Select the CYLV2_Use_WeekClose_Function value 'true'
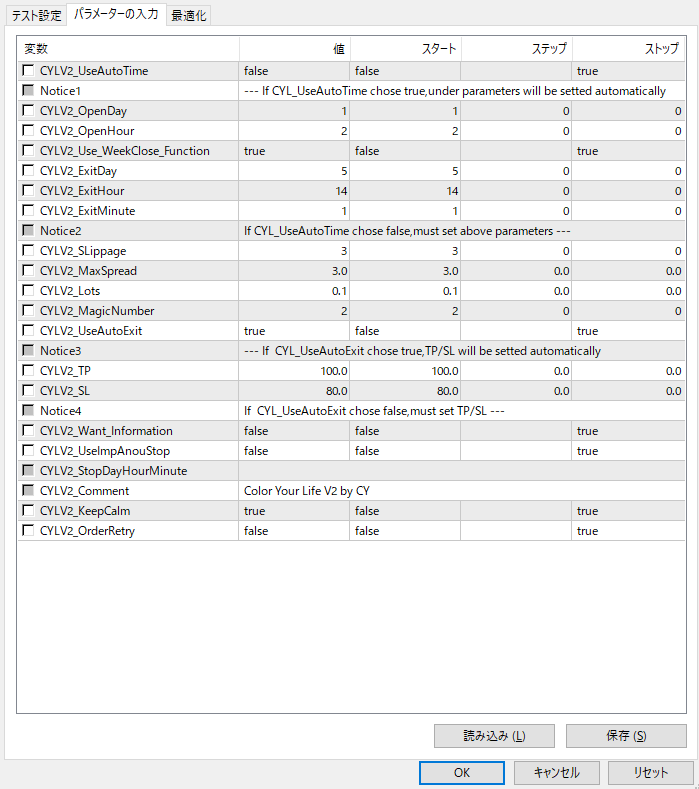The width and height of the screenshot is (699, 789). click(x=294, y=151)
